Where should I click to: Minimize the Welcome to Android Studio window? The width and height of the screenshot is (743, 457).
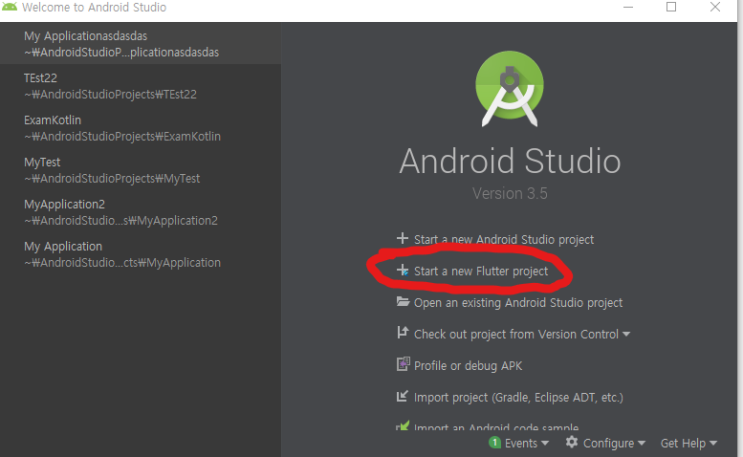coord(628,7)
